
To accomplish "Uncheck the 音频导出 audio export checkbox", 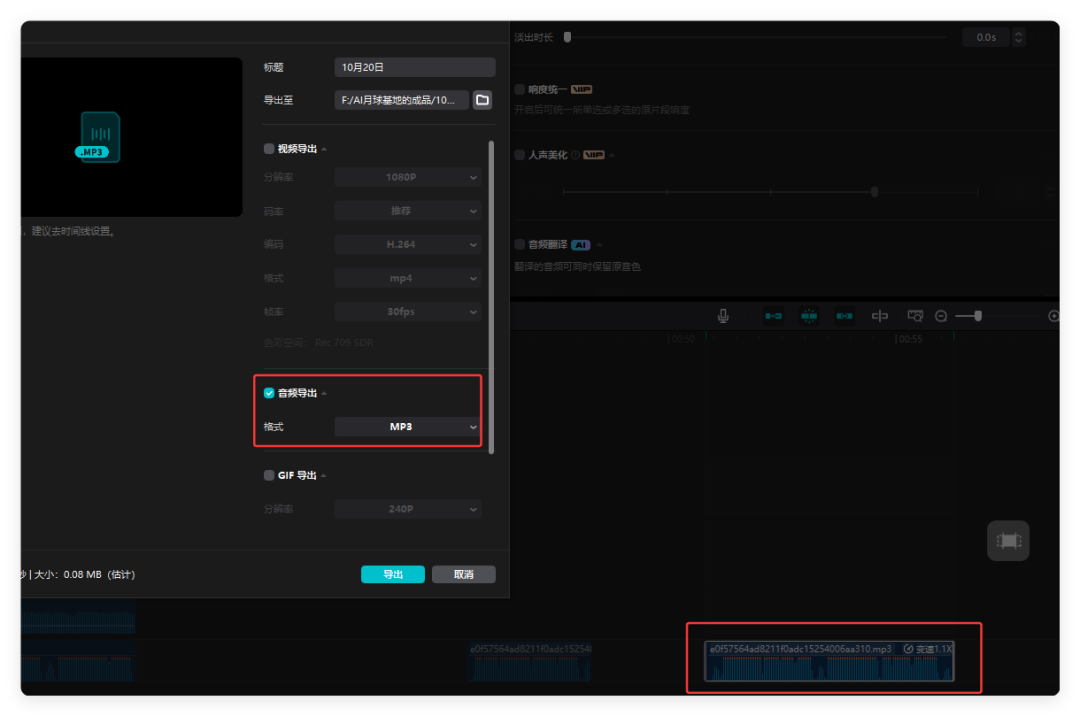I will click(x=269, y=393).
